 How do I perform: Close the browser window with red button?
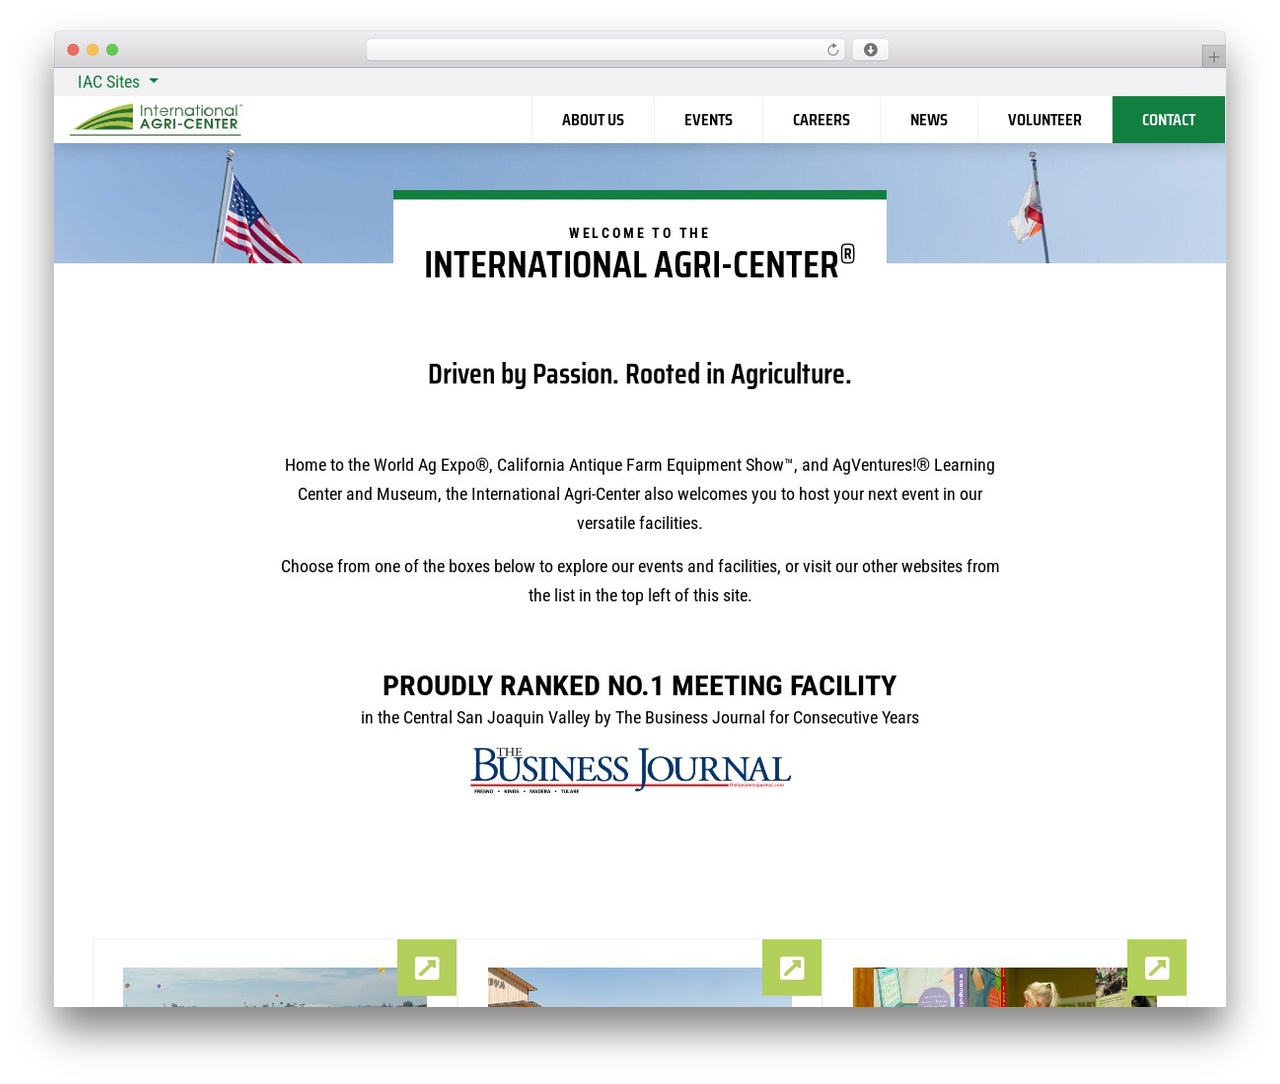click(73, 50)
